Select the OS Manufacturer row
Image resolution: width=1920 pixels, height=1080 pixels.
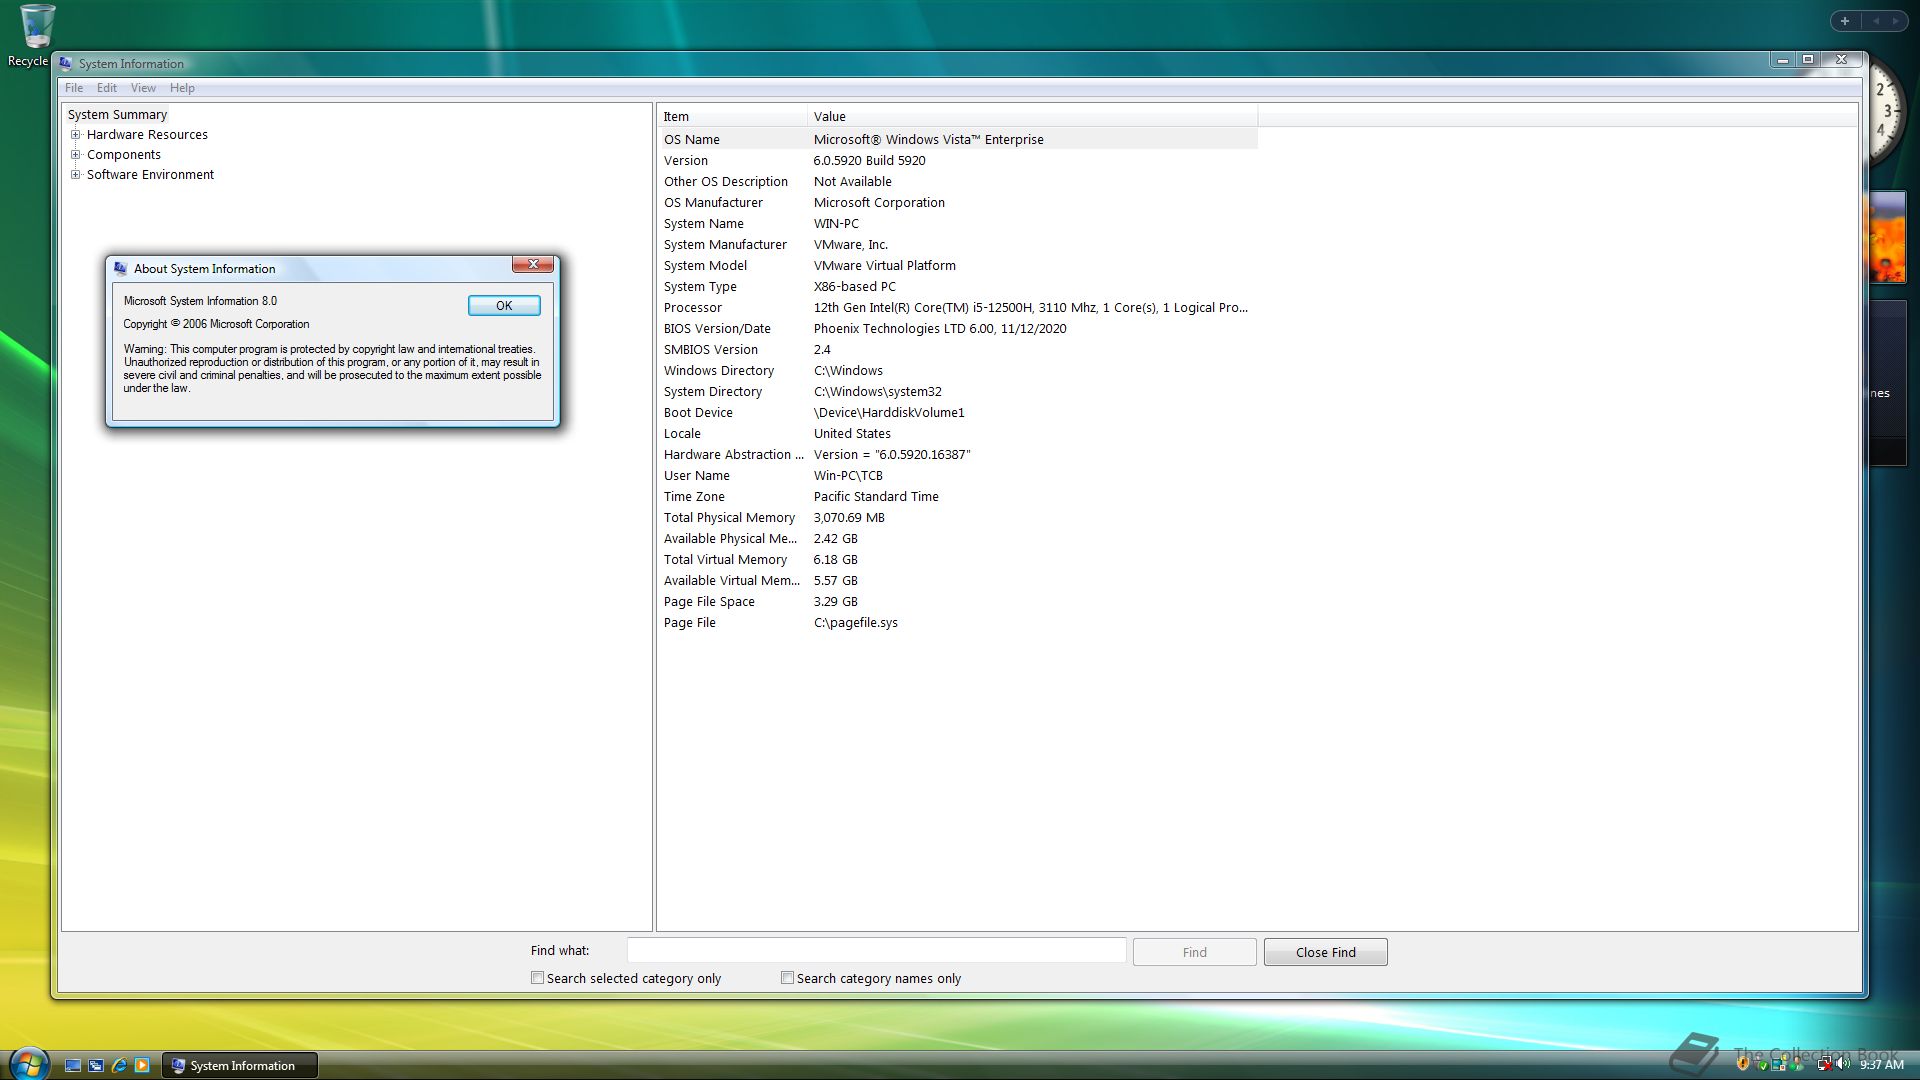958,202
